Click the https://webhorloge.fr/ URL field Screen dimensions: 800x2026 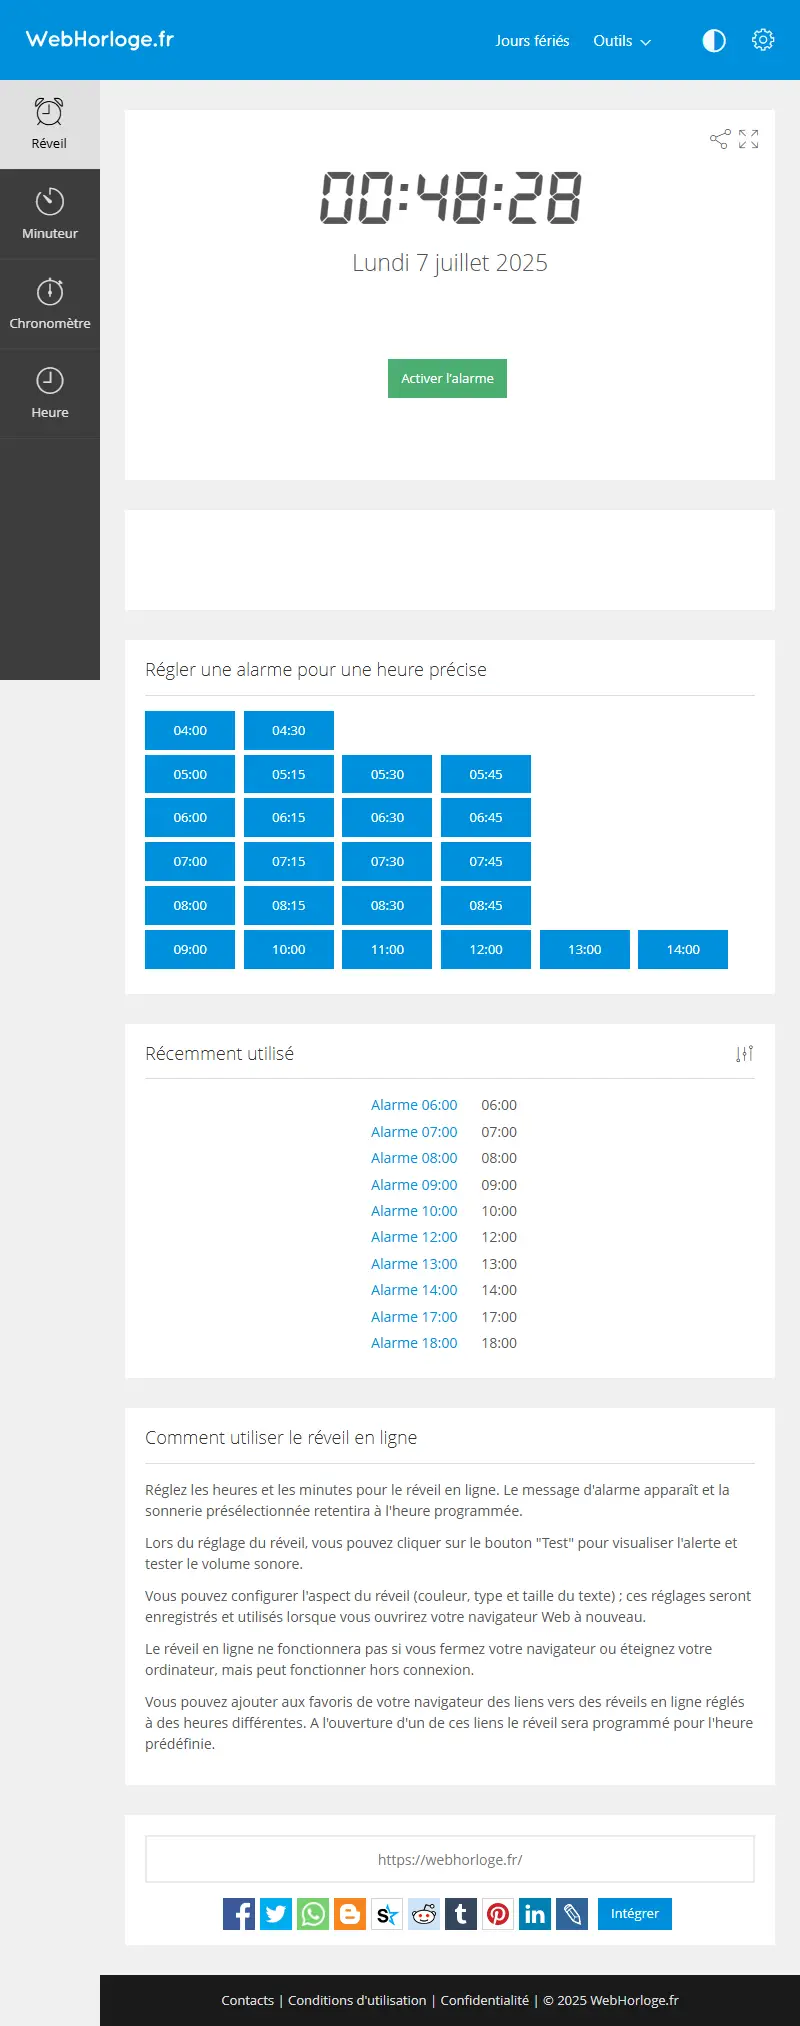pos(450,1859)
